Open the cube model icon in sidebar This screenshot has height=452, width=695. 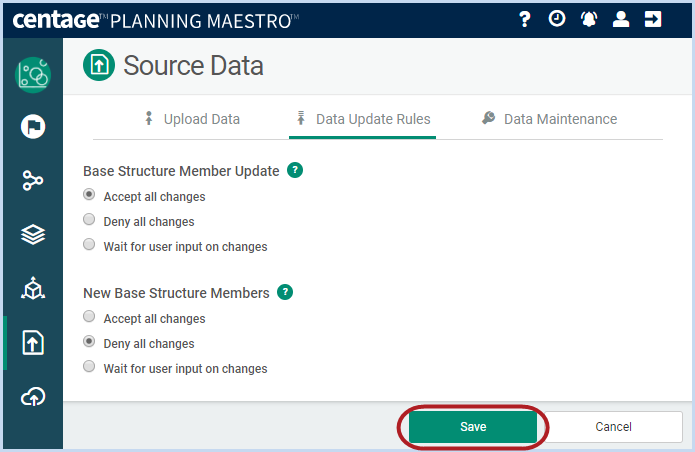tap(33, 288)
